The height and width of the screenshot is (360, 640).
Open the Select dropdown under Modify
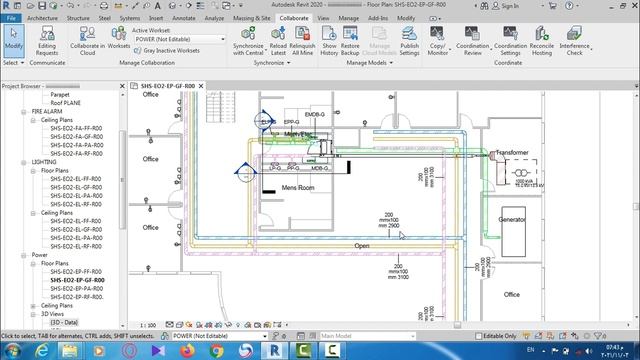[x=13, y=63]
